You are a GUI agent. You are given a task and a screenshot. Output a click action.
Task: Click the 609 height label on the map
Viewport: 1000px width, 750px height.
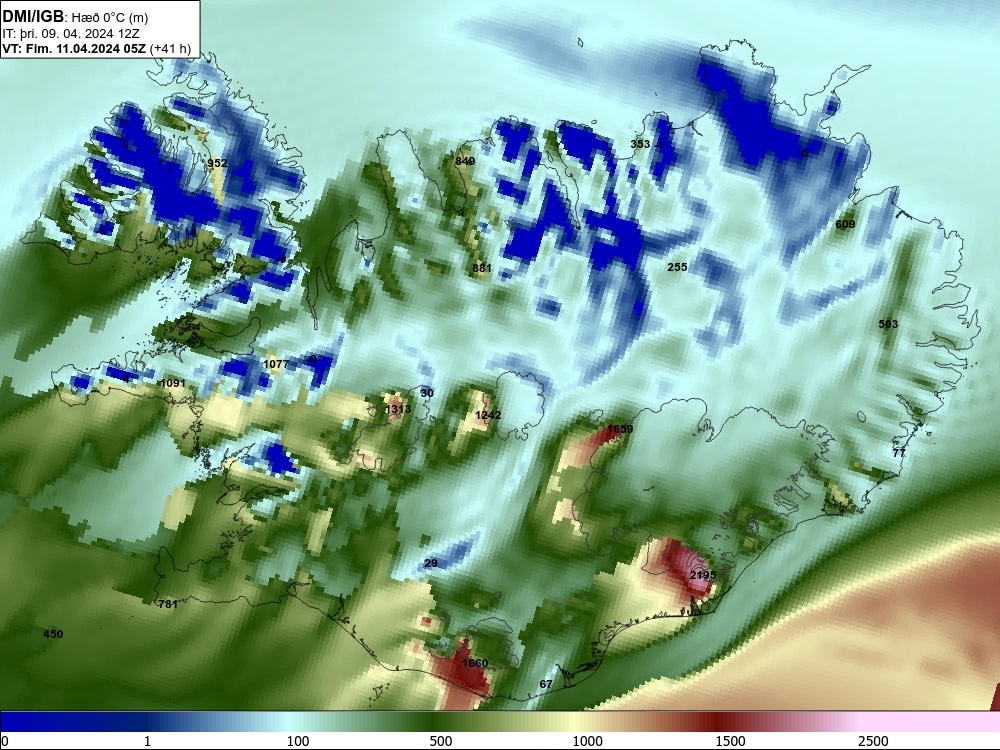[x=845, y=224]
